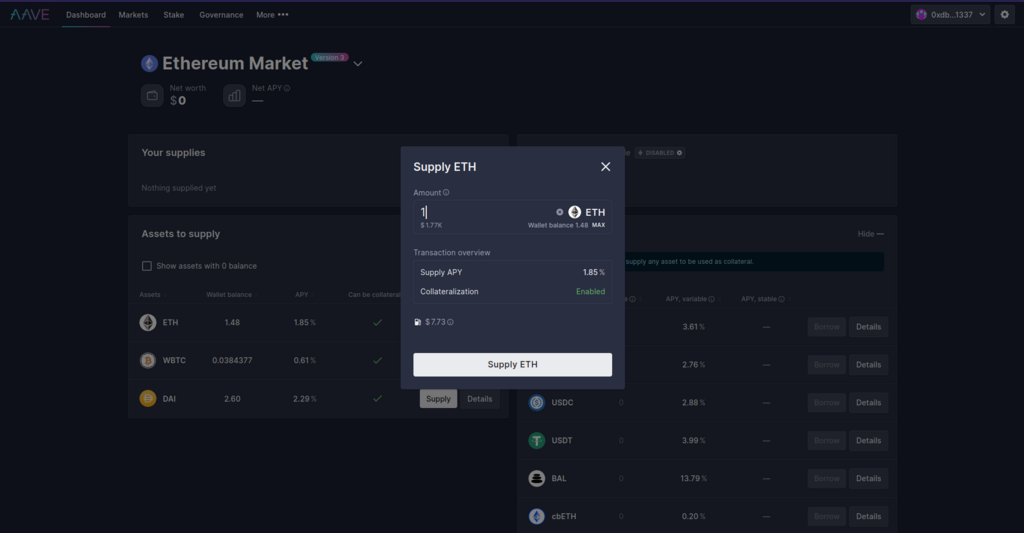The width and height of the screenshot is (1024, 533).
Task: Select MAX wallet balance
Action: pyautogui.click(x=598, y=225)
